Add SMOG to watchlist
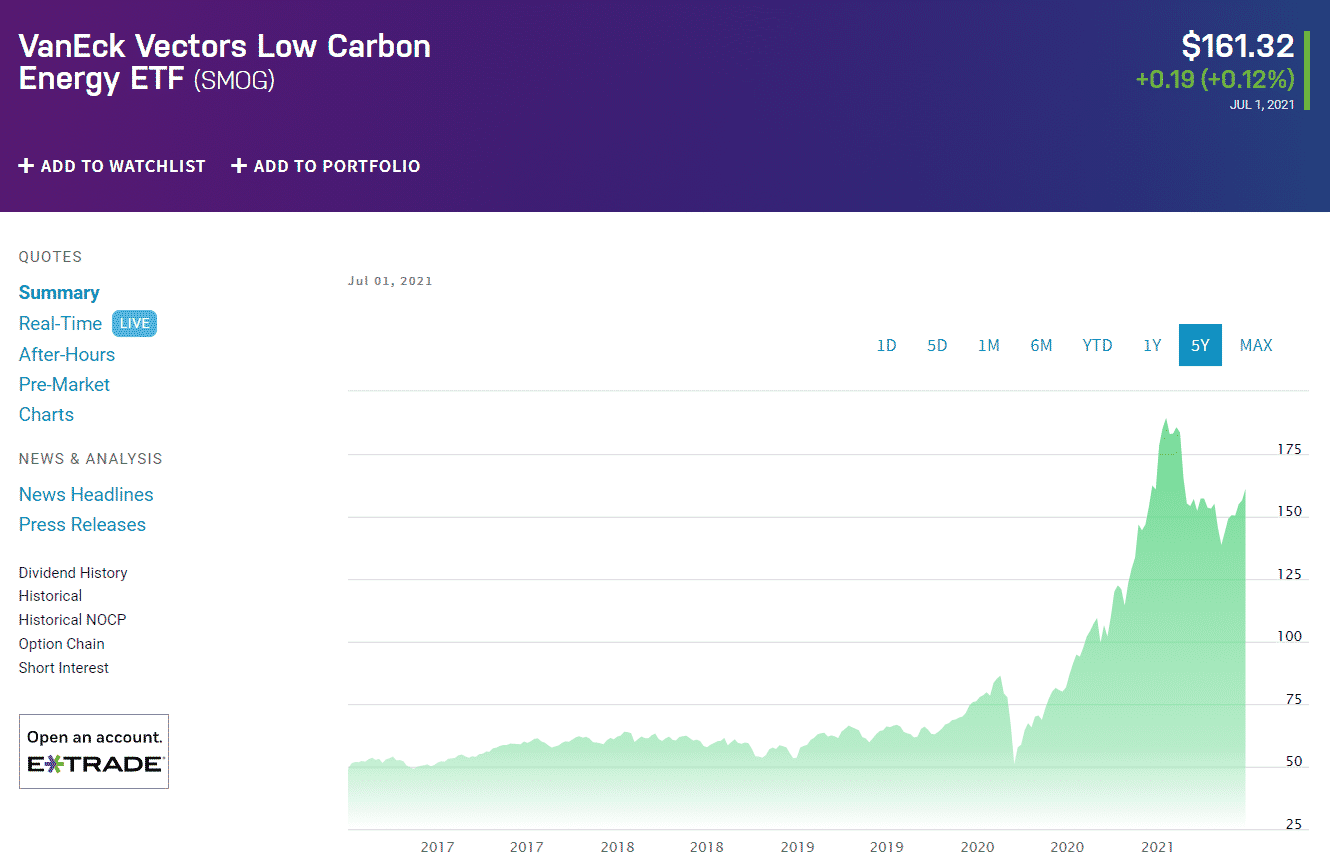1330x867 pixels. coord(112,166)
